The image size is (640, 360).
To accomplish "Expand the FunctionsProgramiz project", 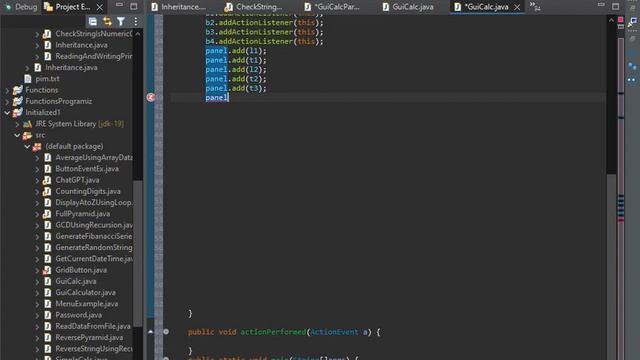I will coord(7,102).
